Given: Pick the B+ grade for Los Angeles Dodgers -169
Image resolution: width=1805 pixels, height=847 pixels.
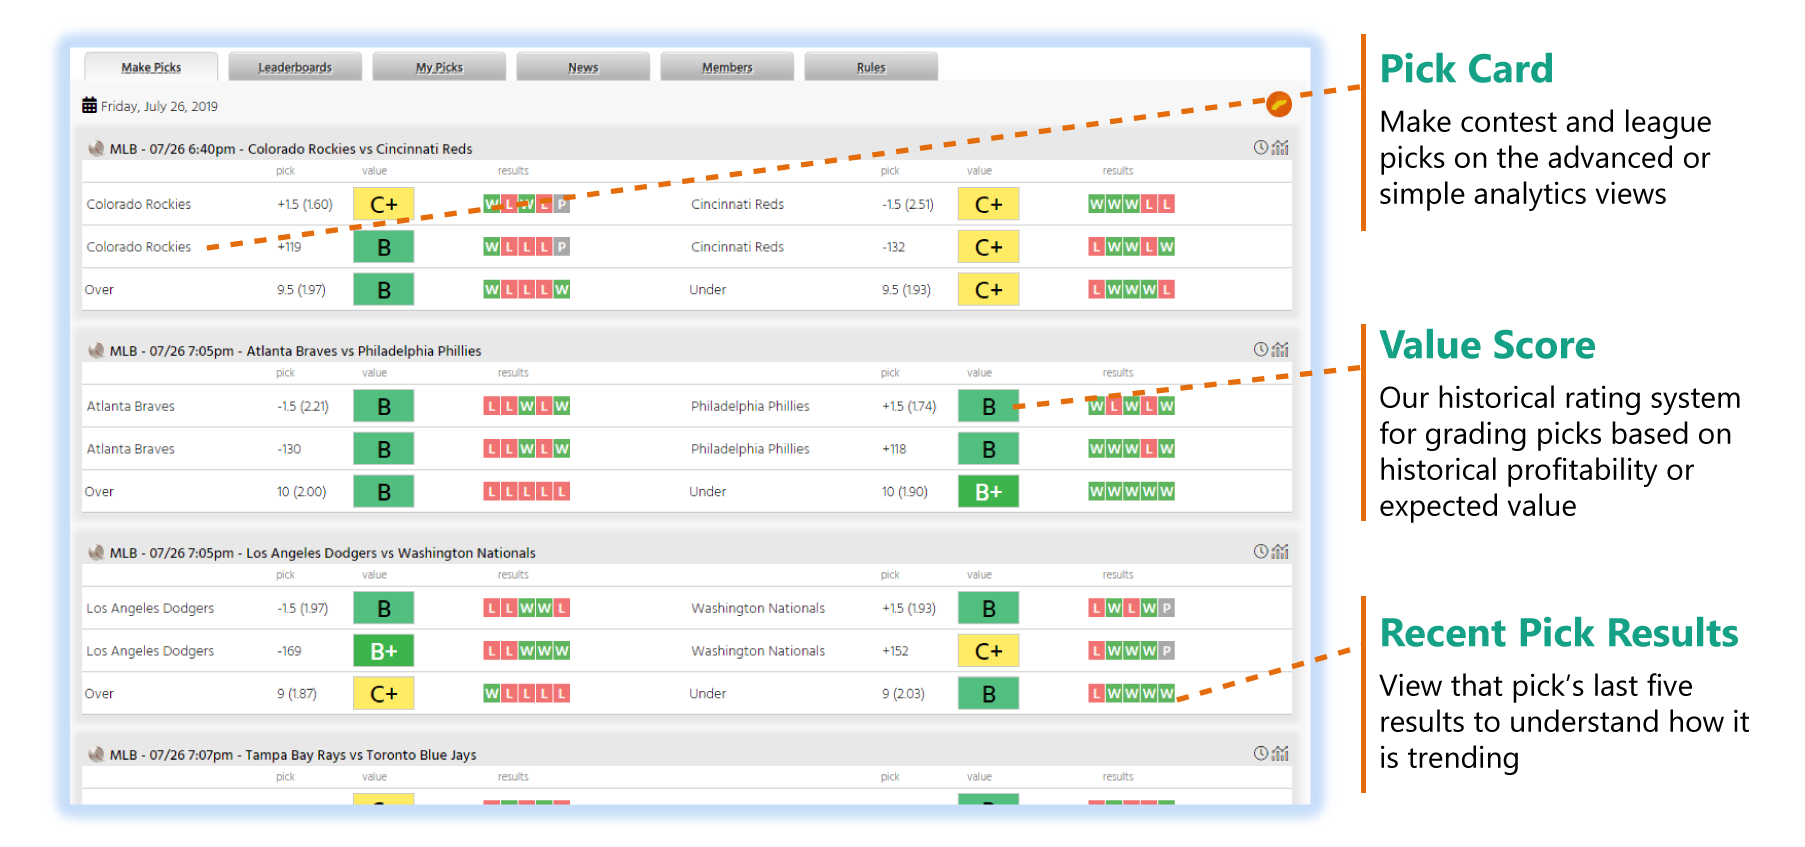Looking at the screenshot, I should coord(384,651).
